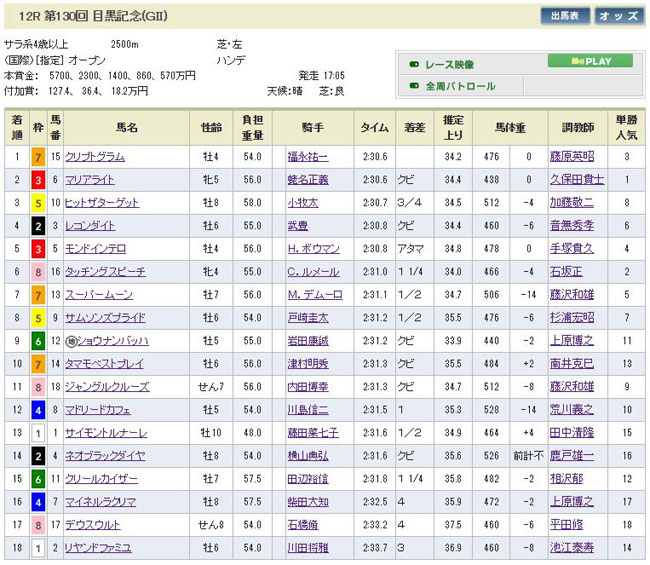Click the green icon beside レース映像
This screenshot has width=650, height=565.
click(x=414, y=63)
